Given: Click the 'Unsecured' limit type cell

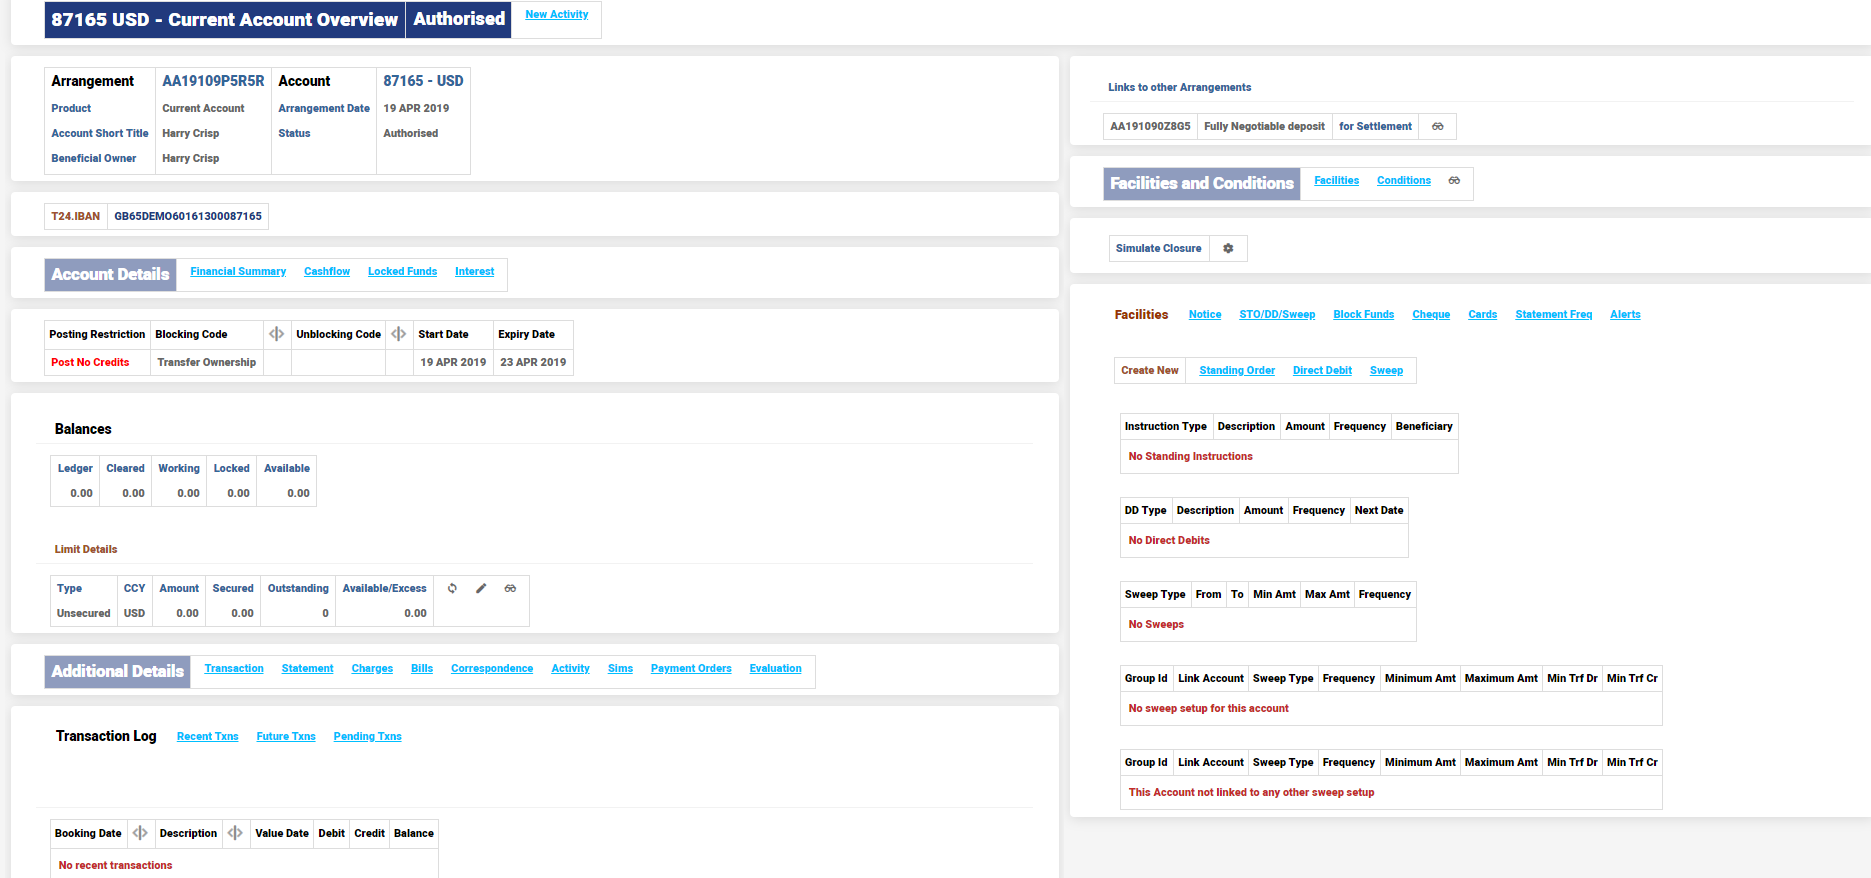Looking at the screenshot, I should pos(83,614).
